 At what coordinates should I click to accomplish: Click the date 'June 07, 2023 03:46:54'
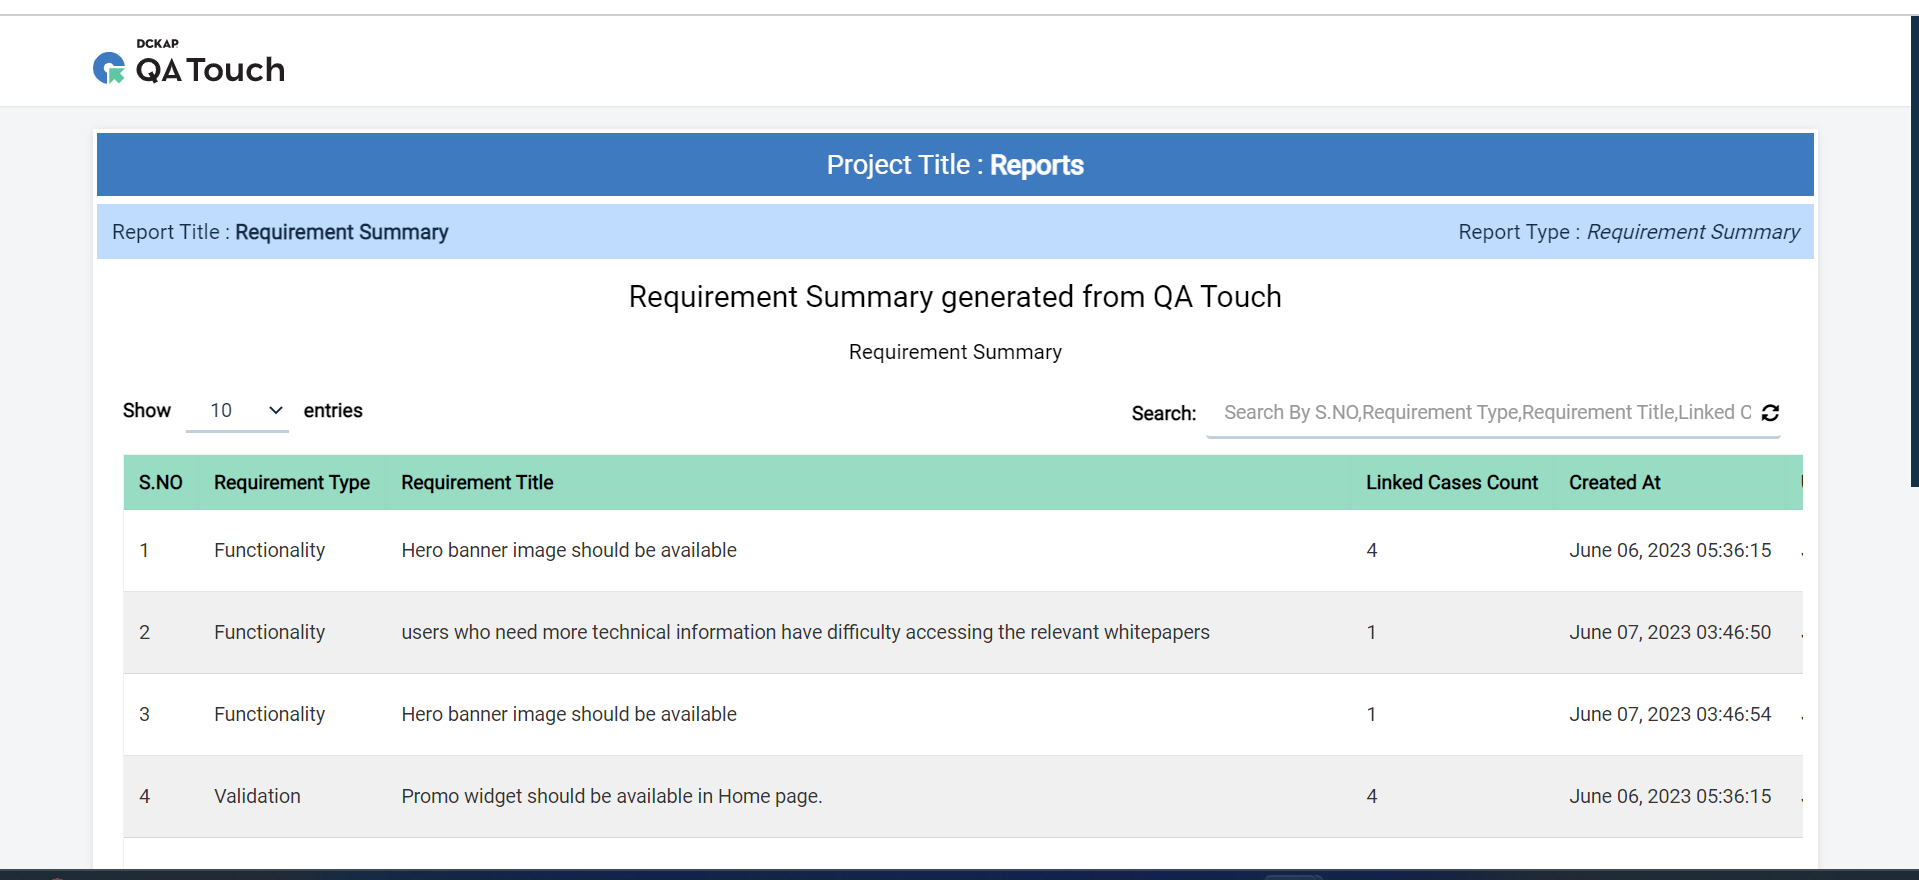[1670, 714]
